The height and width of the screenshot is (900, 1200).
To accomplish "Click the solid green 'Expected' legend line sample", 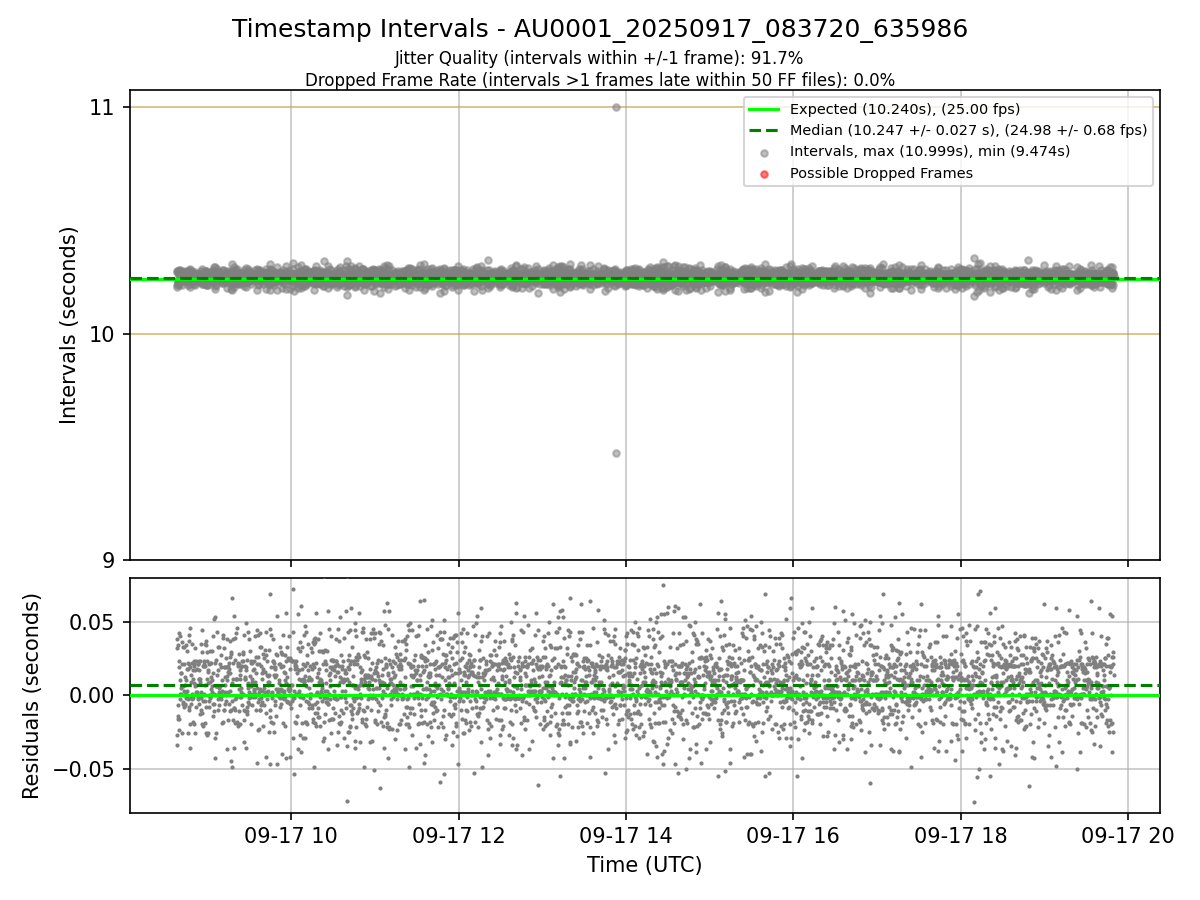I will click(x=764, y=109).
